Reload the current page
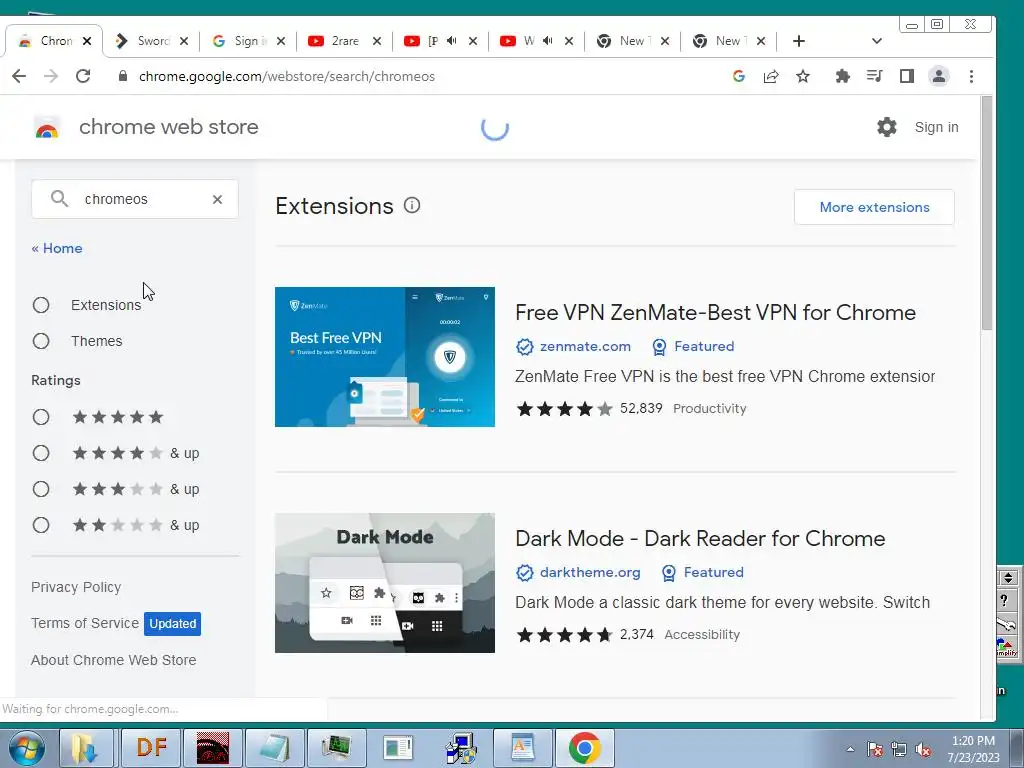 (83, 76)
